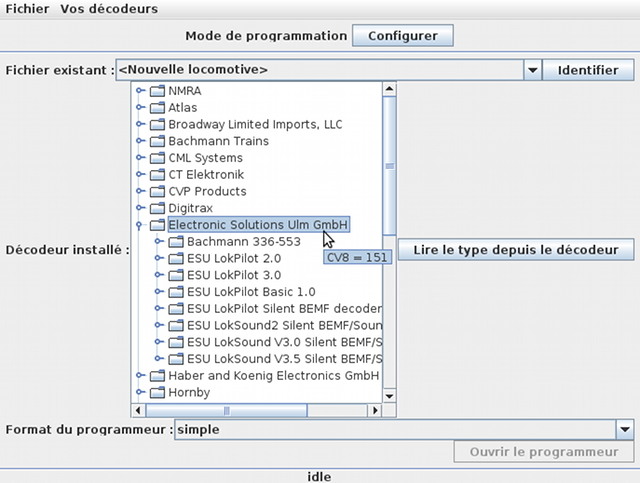The height and width of the screenshot is (483, 640).
Task: Click ESU LokSound V3.5 folder icon
Action: point(176,358)
